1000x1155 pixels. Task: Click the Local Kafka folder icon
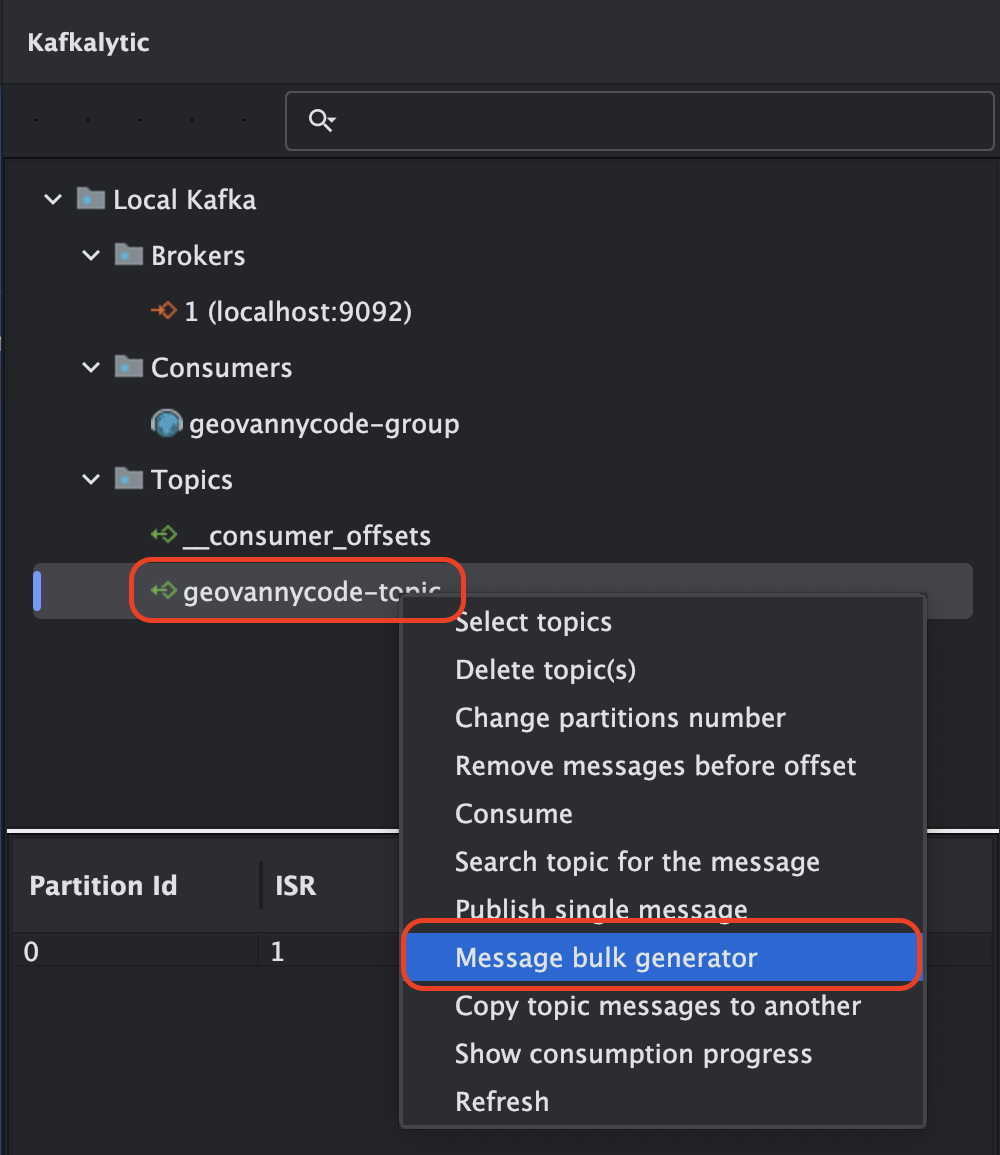coord(90,199)
